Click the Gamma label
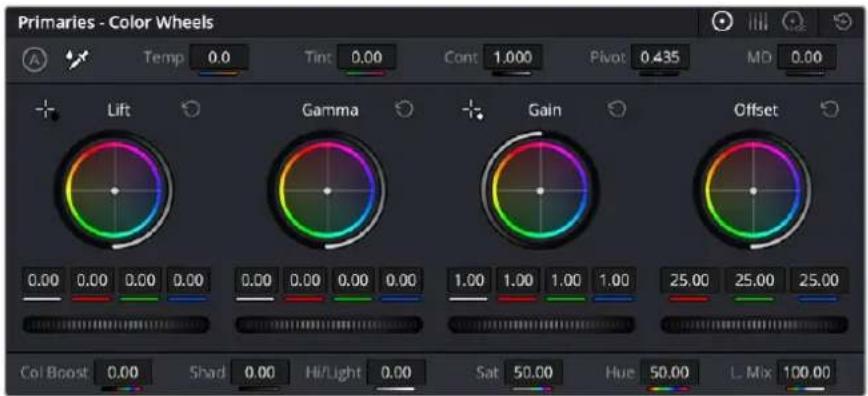Viewport: 868px width, 396px height. (x=330, y=110)
